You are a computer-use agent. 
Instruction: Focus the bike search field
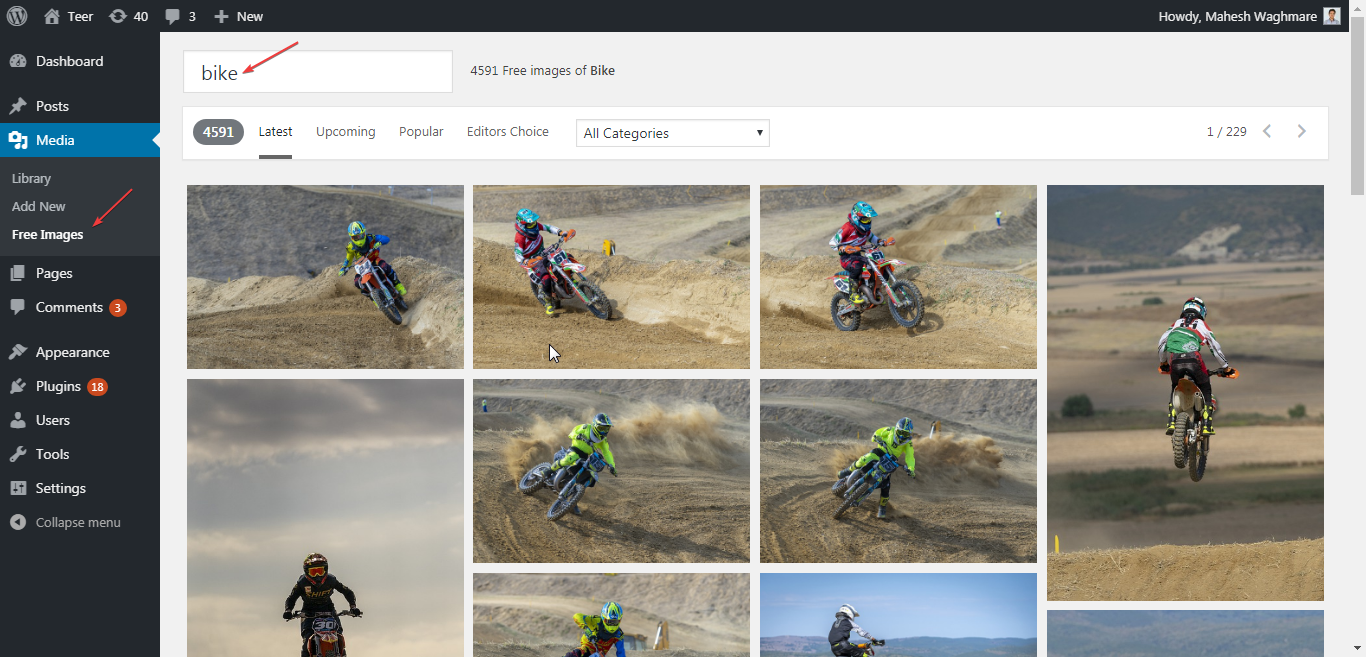(318, 72)
